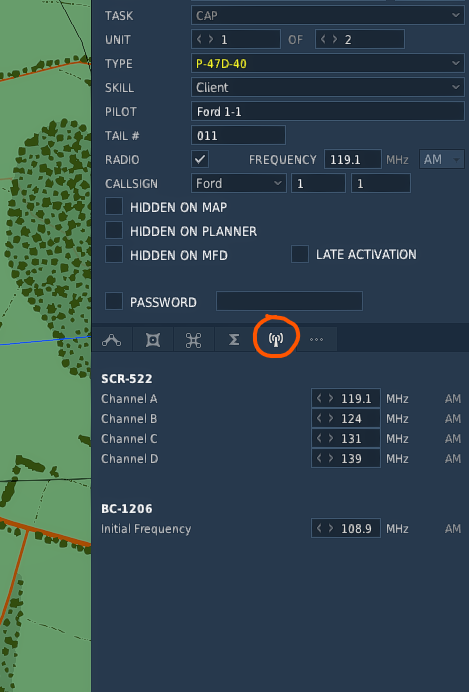Decrease Channel D frequency arrow
This screenshot has height=692, width=469.
tap(319, 459)
